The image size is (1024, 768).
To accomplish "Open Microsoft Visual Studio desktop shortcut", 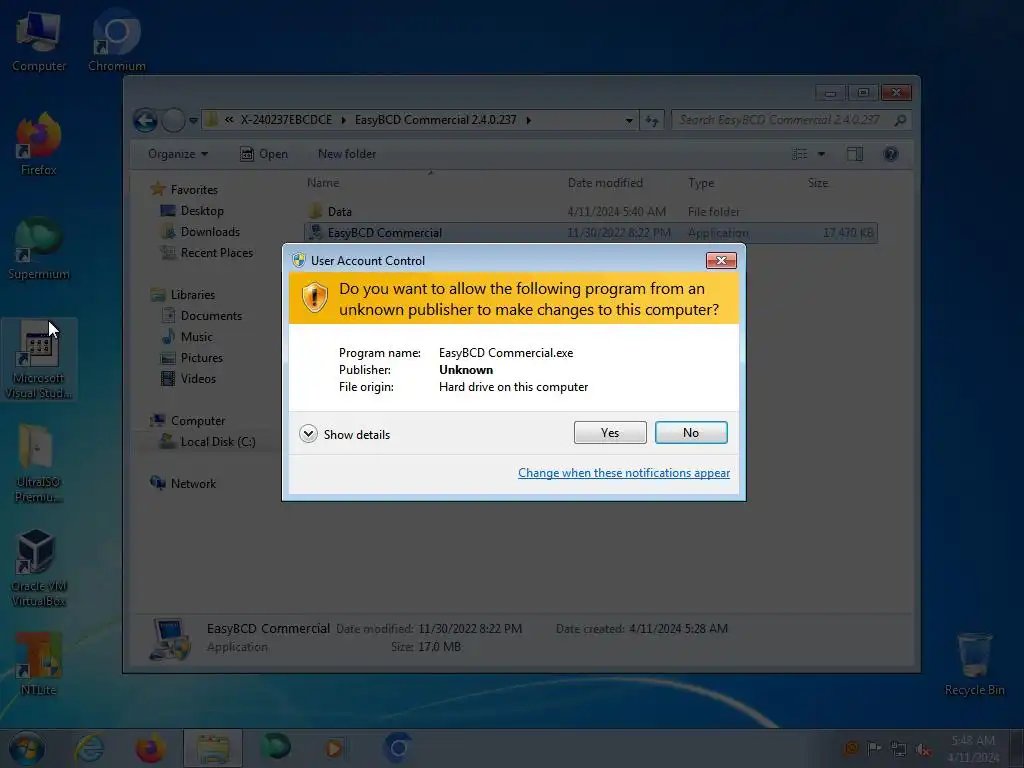I will [39, 360].
